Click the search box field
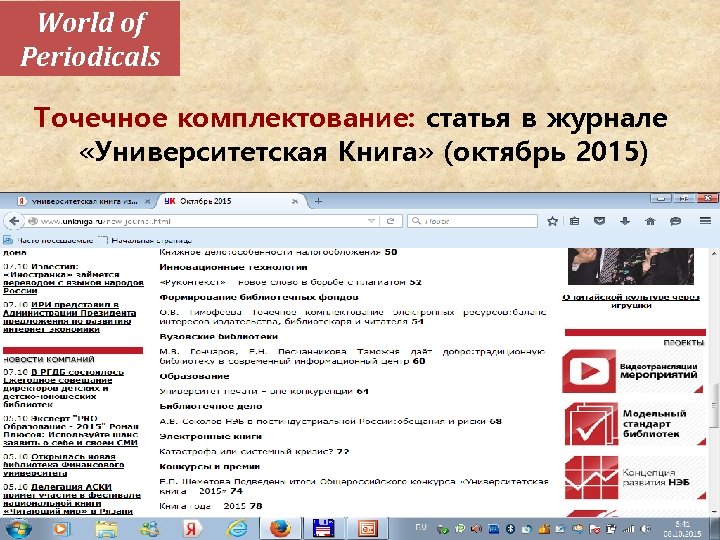The width and height of the screenshot is (720, 540). [472, 221]
